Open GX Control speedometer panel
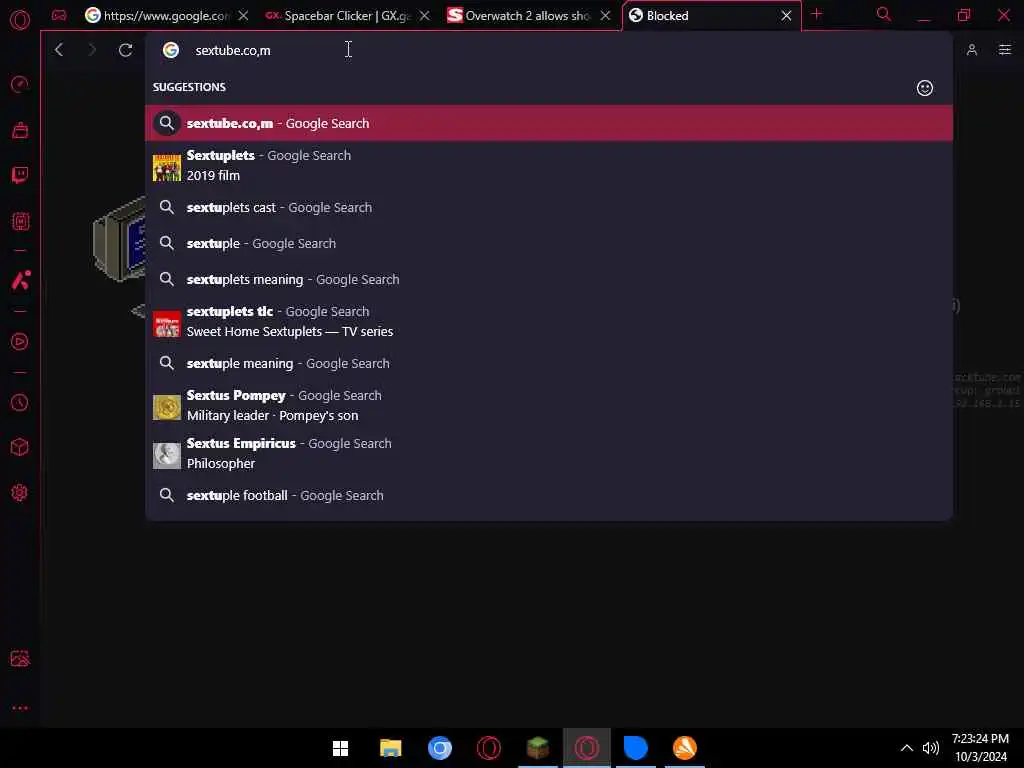Image resolution: width=1024 pixels, height=768 pixels. point(20,84)
